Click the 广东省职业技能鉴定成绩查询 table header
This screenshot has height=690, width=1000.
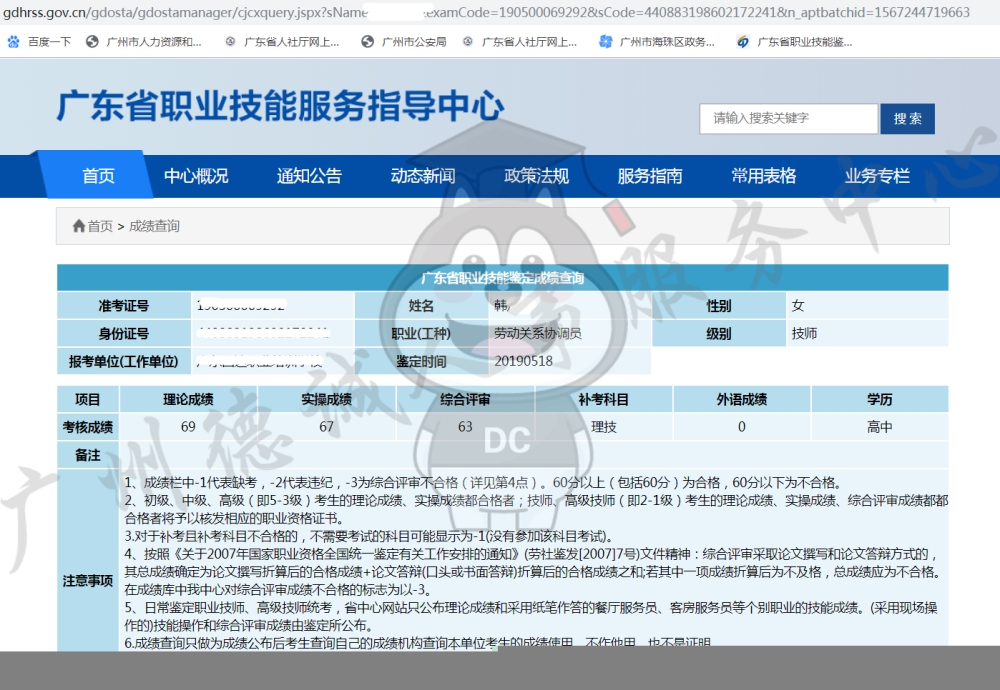(x=503, y=278)
